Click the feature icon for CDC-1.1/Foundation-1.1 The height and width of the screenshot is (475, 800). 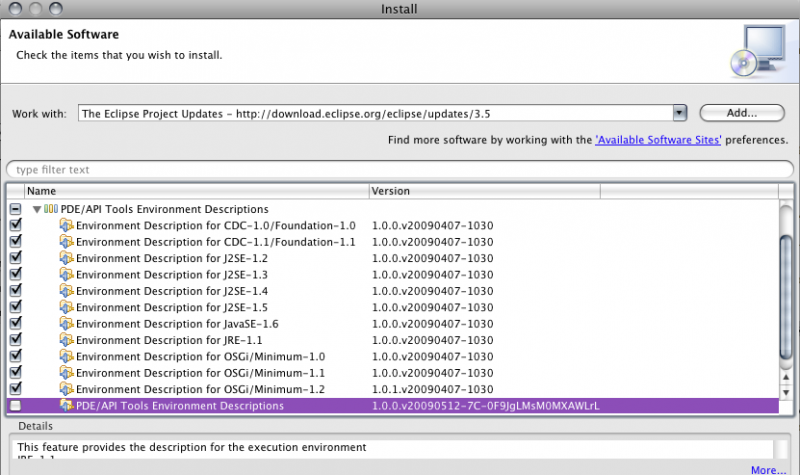pyautogui.click(x=66, y=242)
